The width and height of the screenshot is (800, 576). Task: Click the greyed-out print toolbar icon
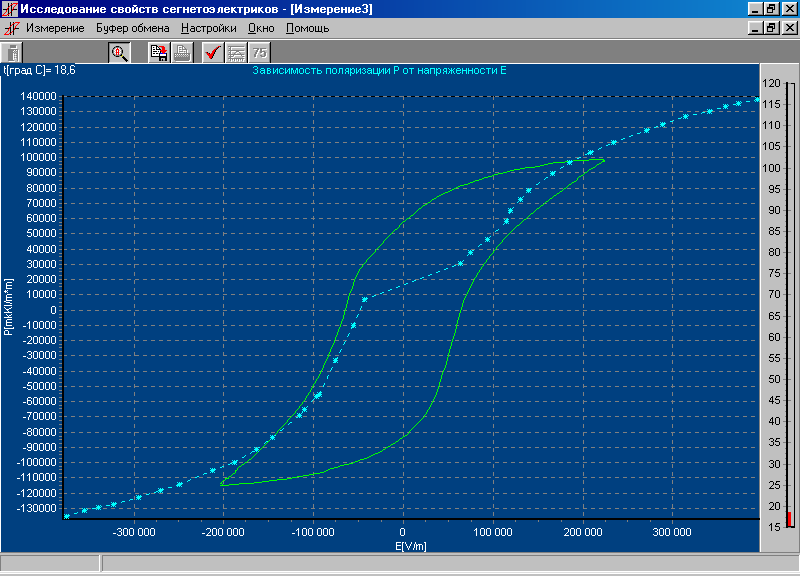(182, 53)
